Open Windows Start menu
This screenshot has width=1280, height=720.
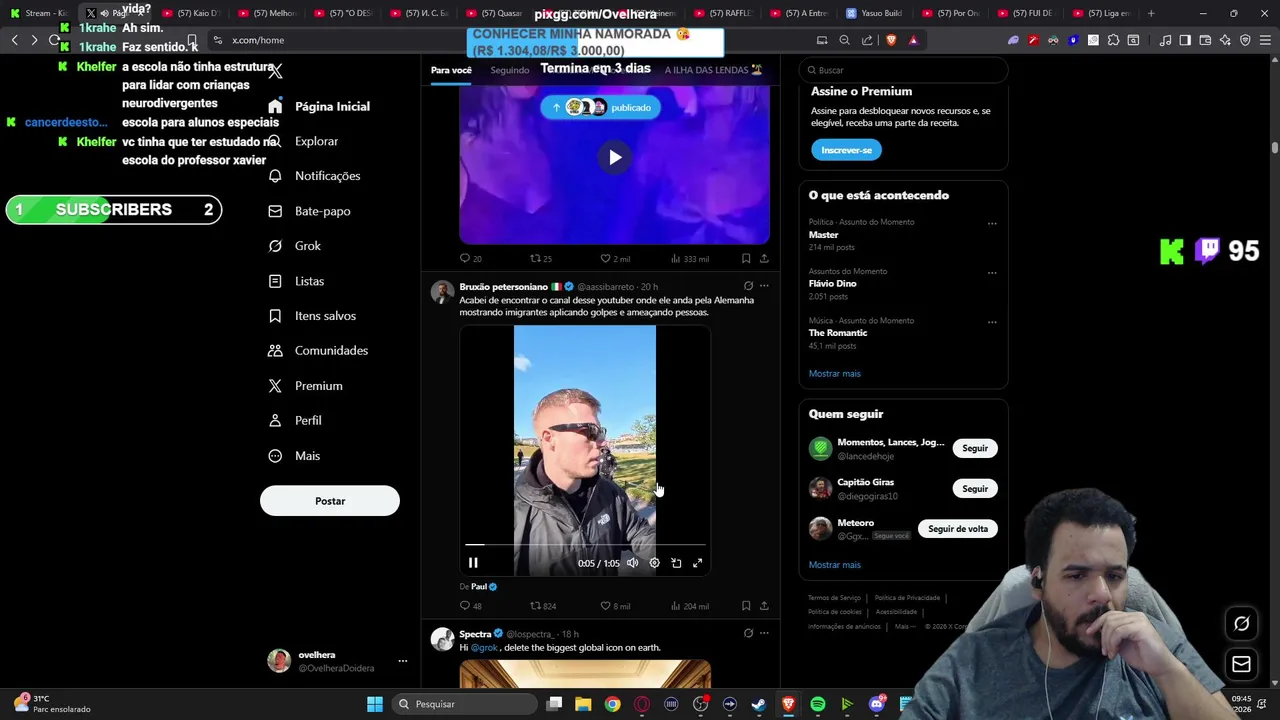pyautogui.click(x=374, y=704)
